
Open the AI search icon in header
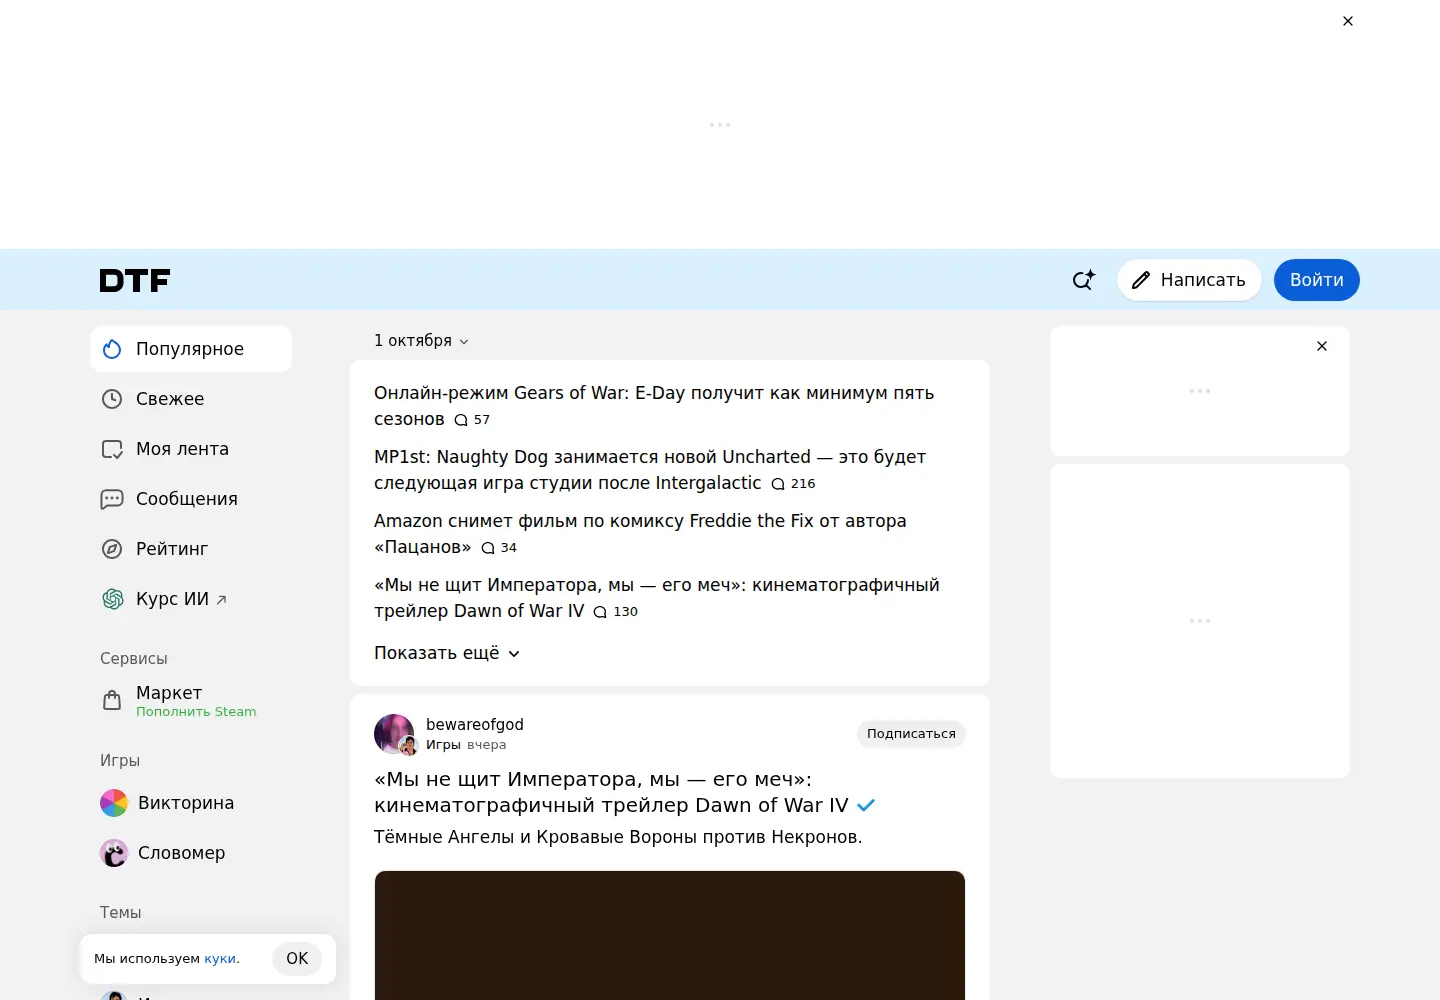(x=1083, y=280)
